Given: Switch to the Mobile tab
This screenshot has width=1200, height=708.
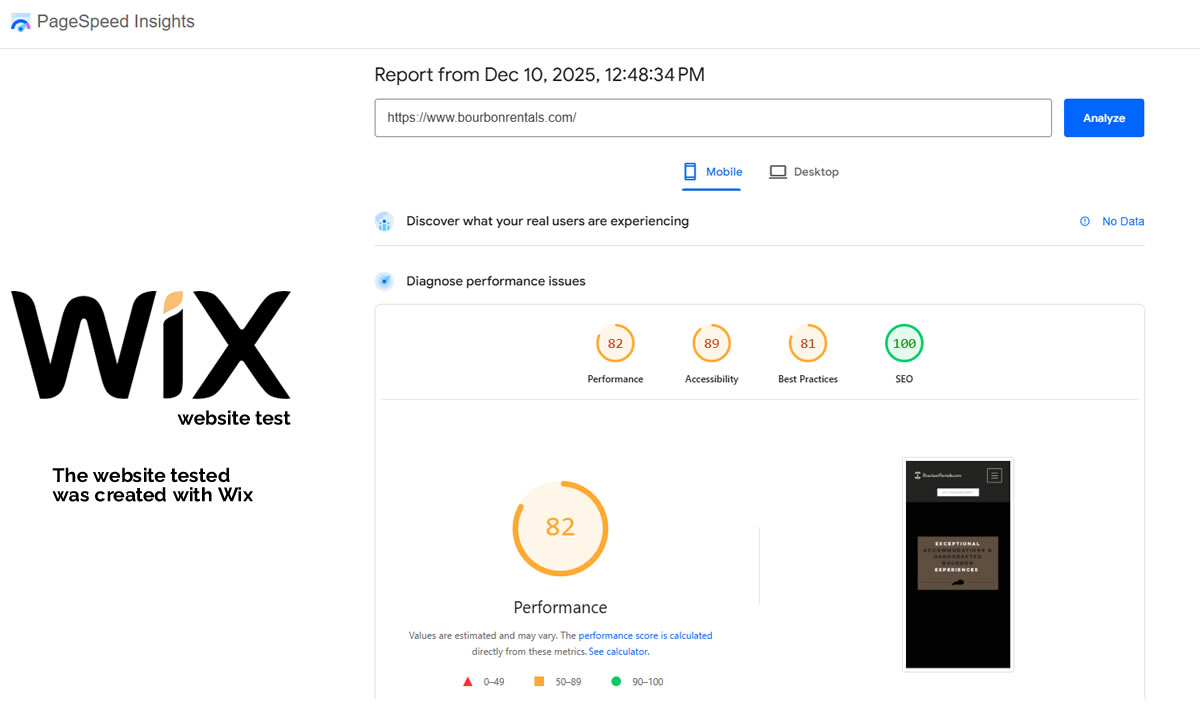Looking at the screenshot, I should (x=712, y=172).
